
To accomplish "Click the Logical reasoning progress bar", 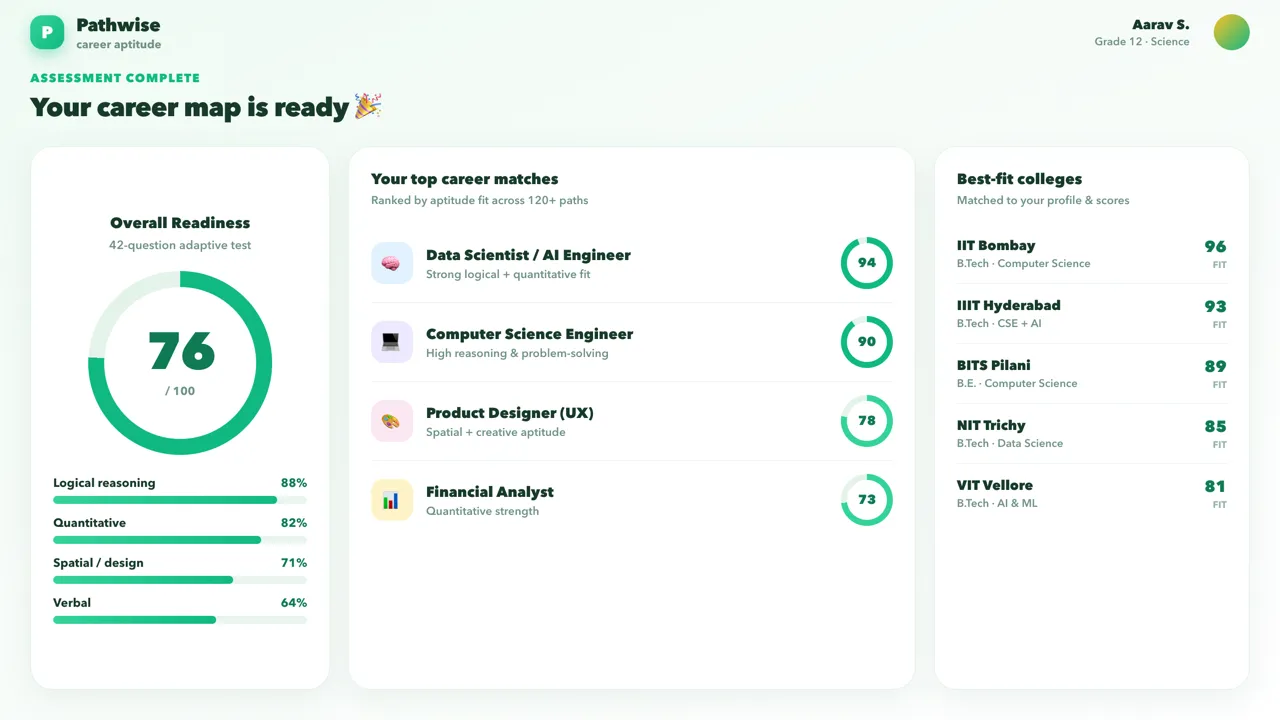I will pyautogui.click(x=180, y=500).
